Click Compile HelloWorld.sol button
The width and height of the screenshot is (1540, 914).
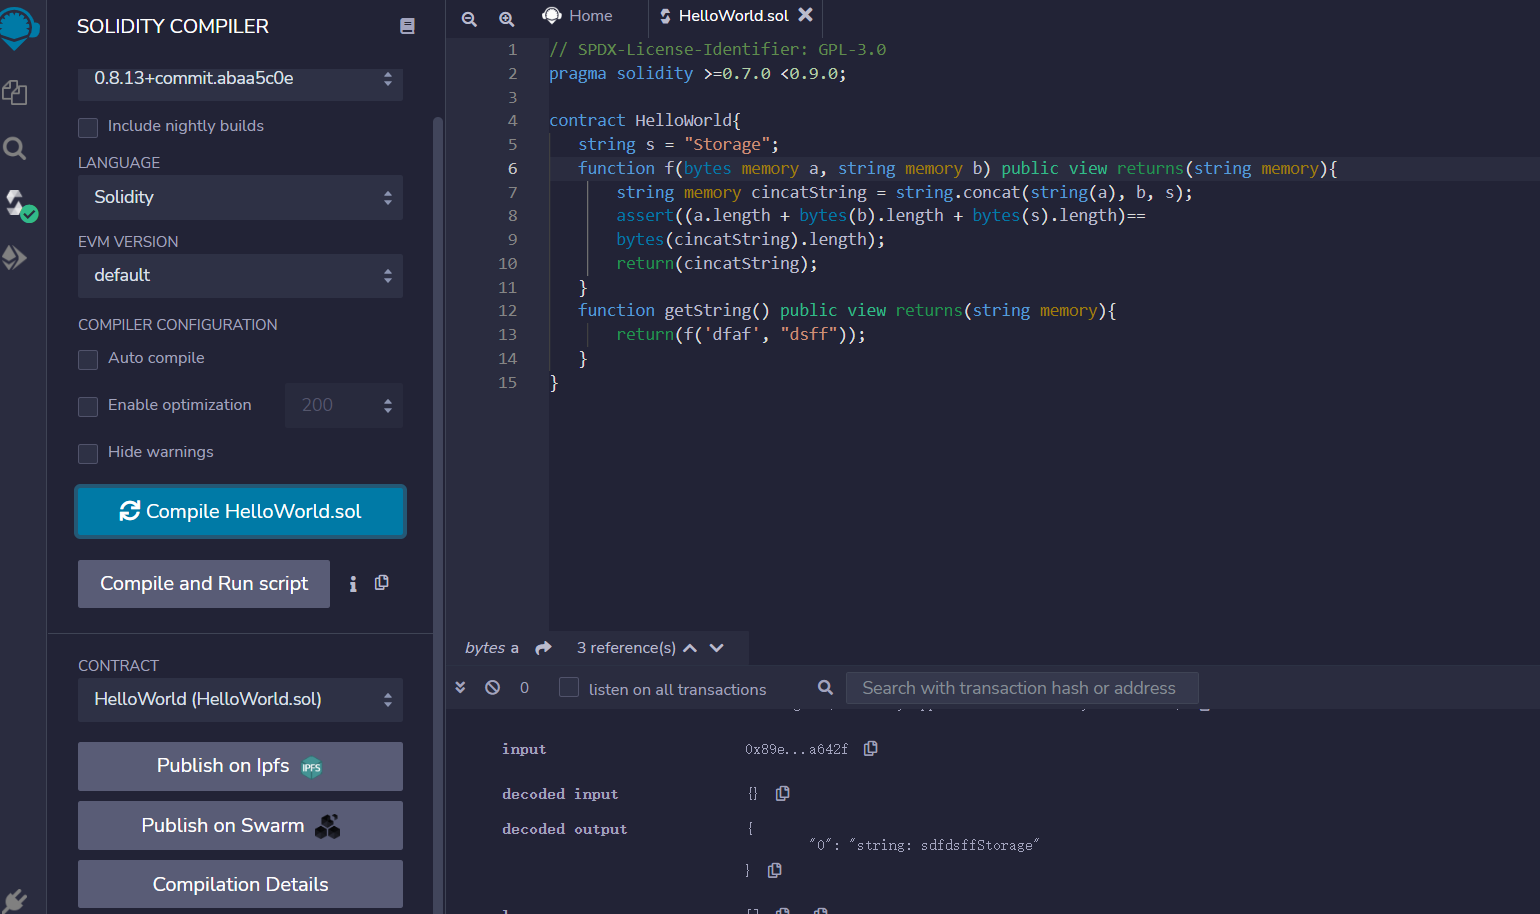click(240, 511)
